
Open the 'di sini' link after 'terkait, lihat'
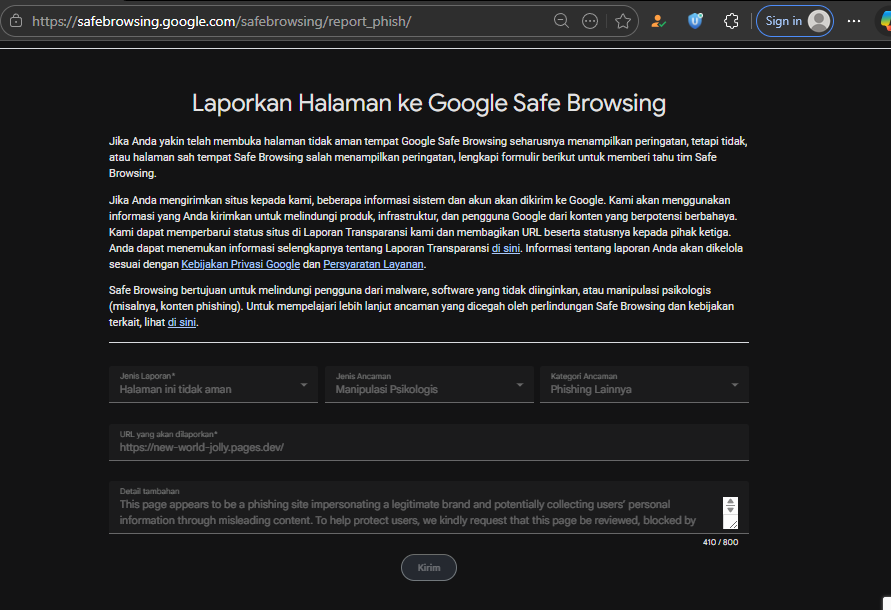pyautogui.click(x=182, y=322)
